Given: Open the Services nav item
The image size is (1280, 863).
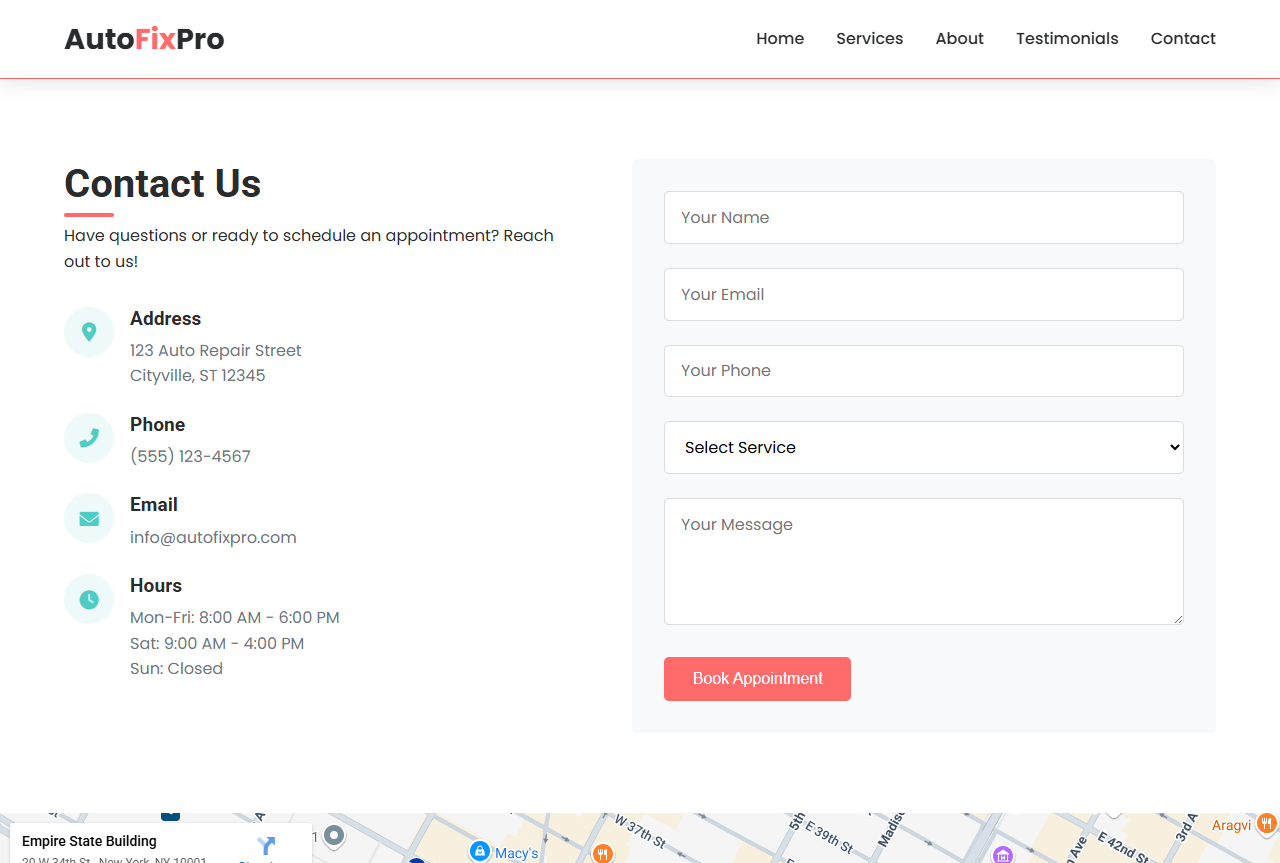Looking at the screenshot, I should tap(869, 39).
